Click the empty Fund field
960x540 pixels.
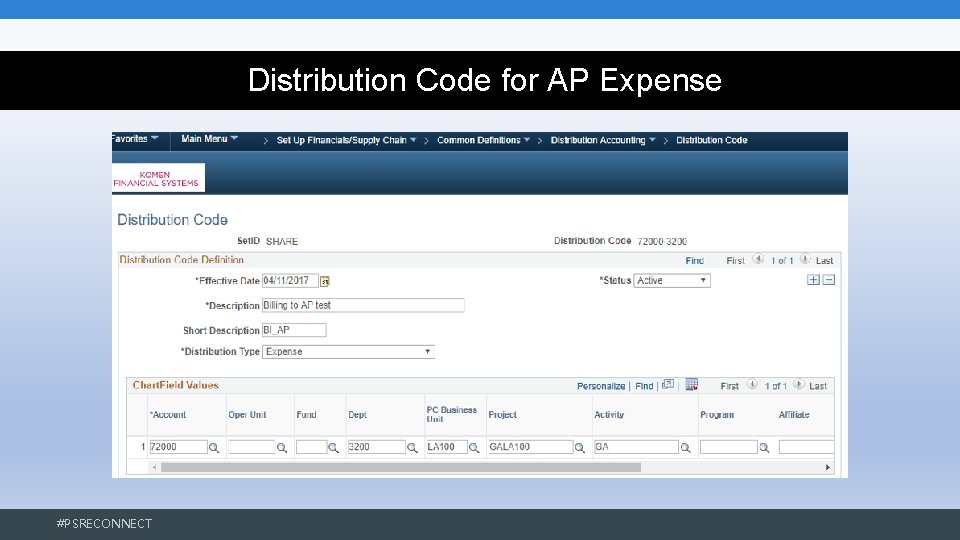312,447
